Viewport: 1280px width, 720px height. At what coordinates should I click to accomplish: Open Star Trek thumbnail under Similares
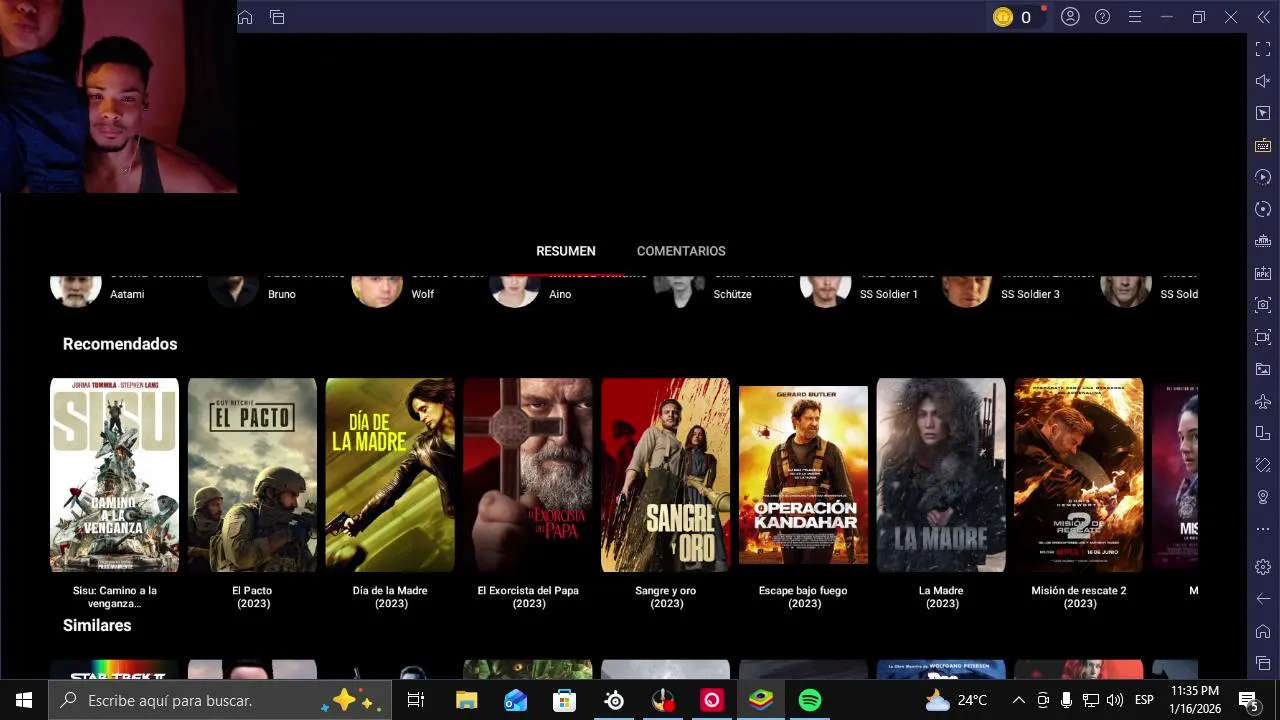click(x=115, y=669)
